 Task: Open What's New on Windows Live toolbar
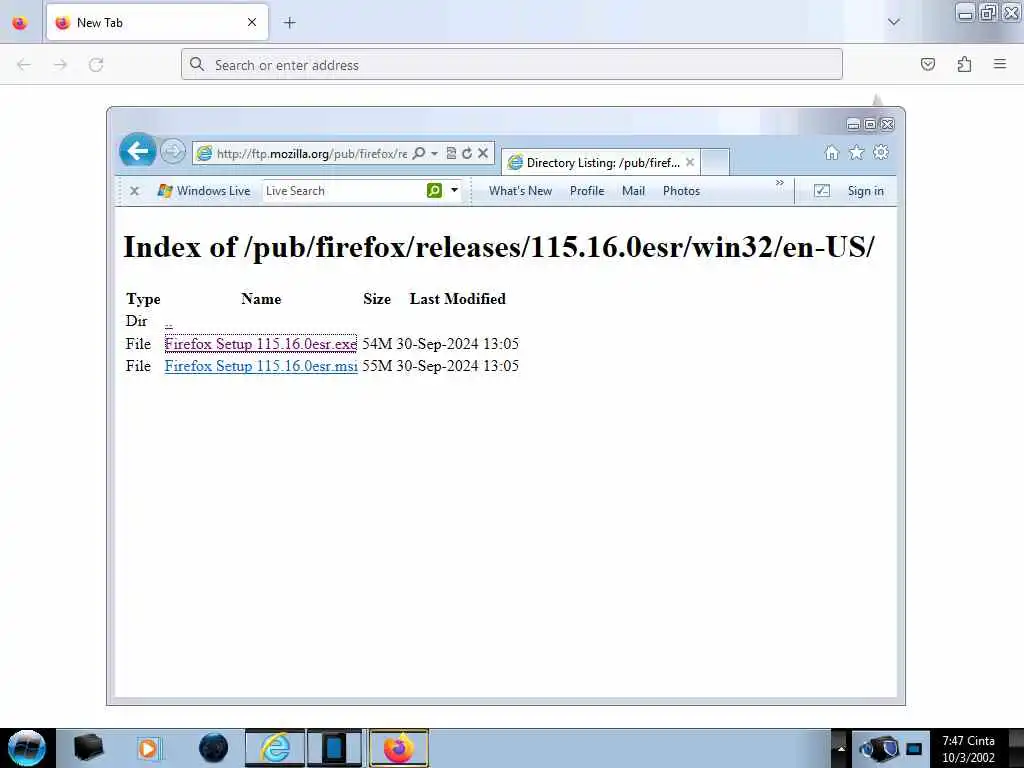point(520,191)
